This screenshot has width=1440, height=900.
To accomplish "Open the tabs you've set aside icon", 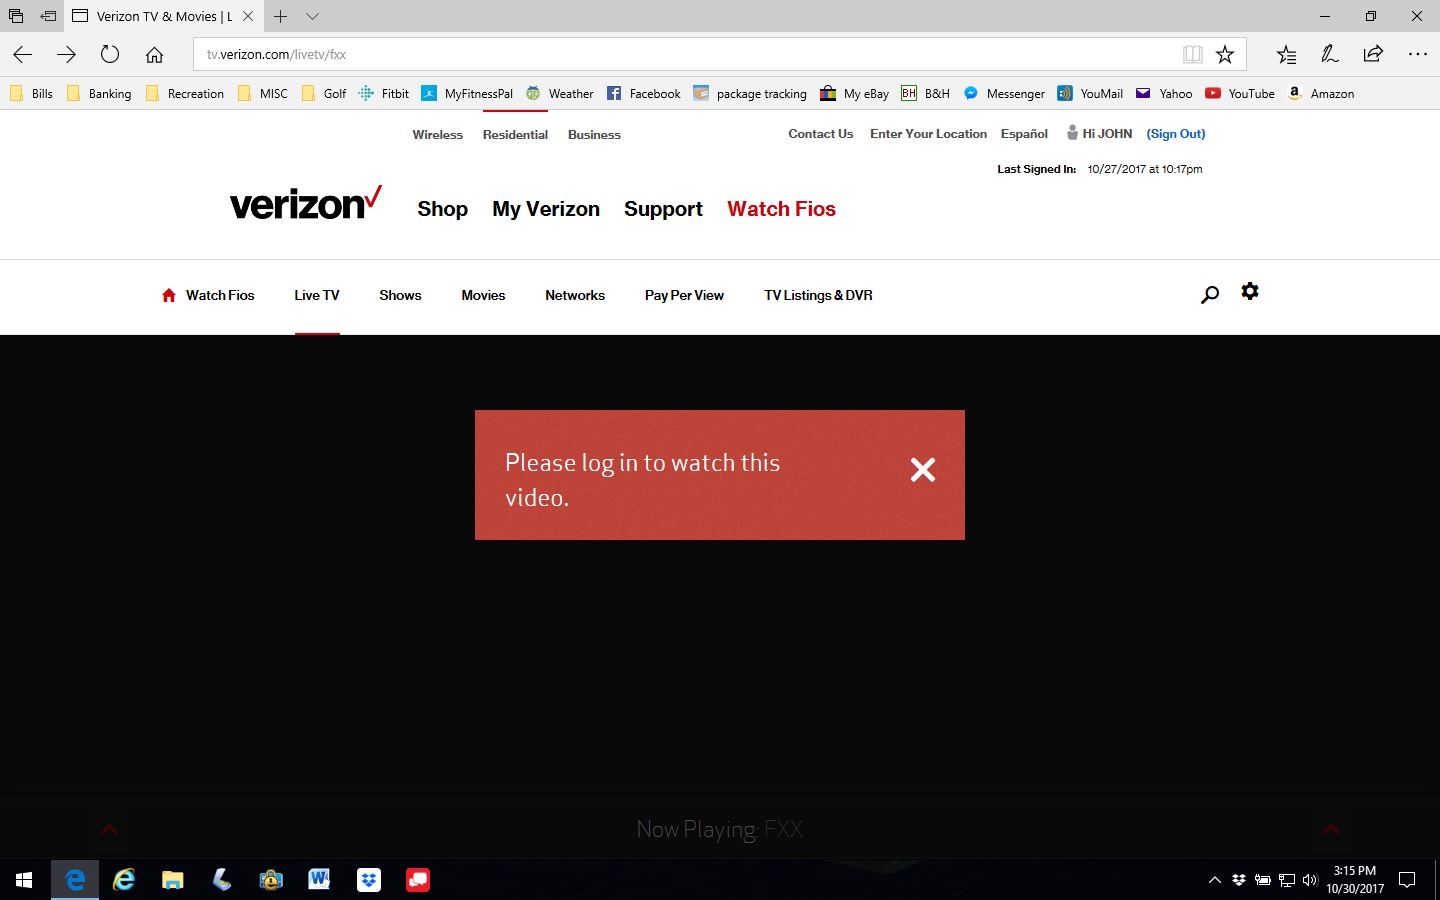I will click(x=16, y=16).
